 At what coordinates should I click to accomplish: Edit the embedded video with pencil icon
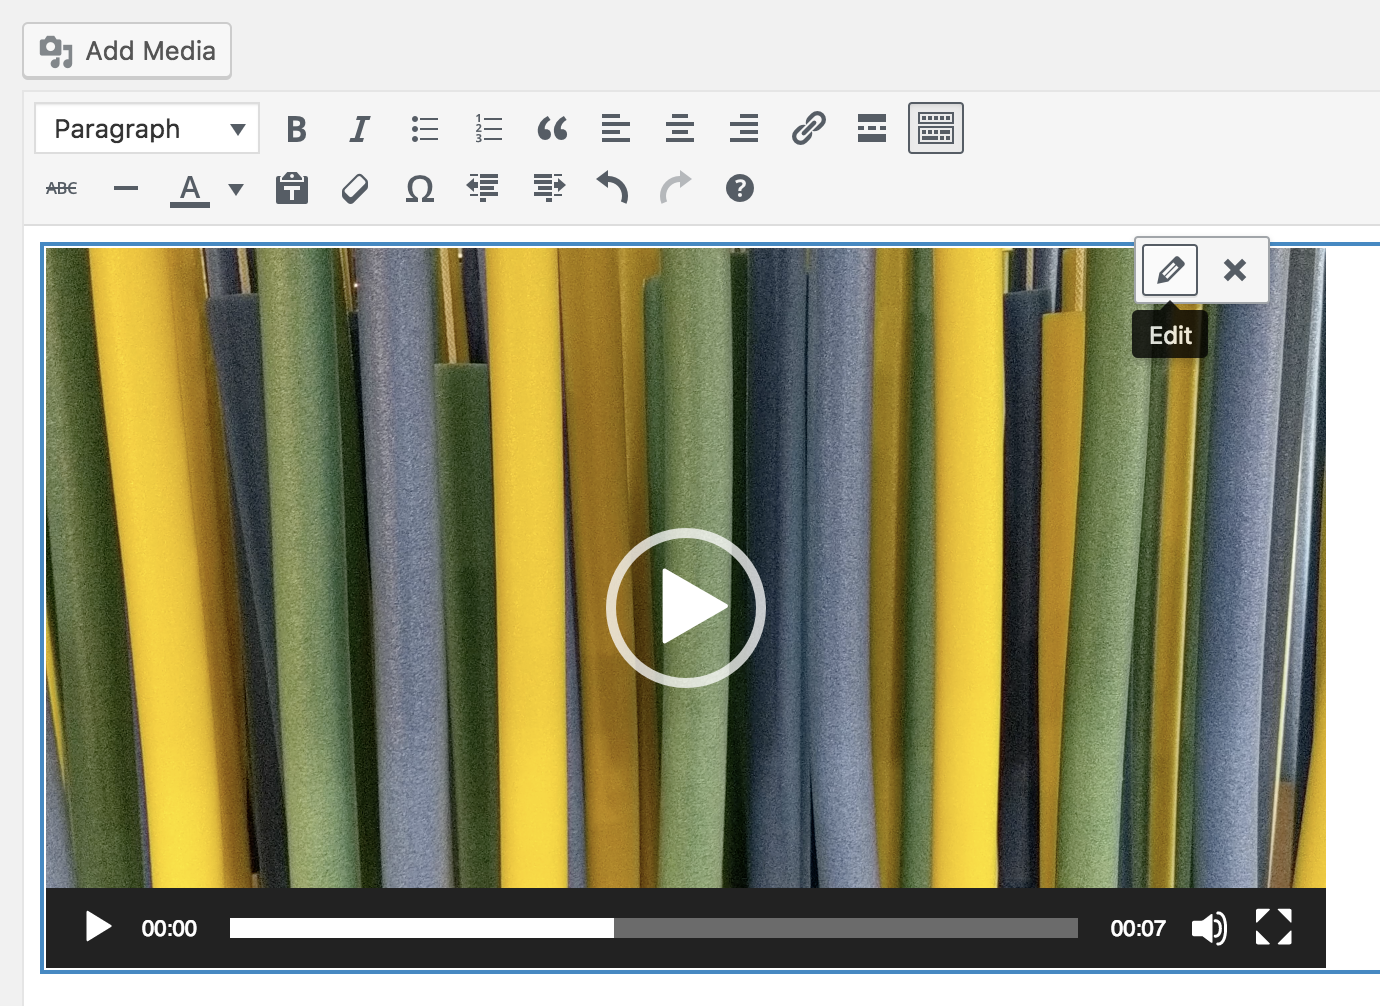1170,270
